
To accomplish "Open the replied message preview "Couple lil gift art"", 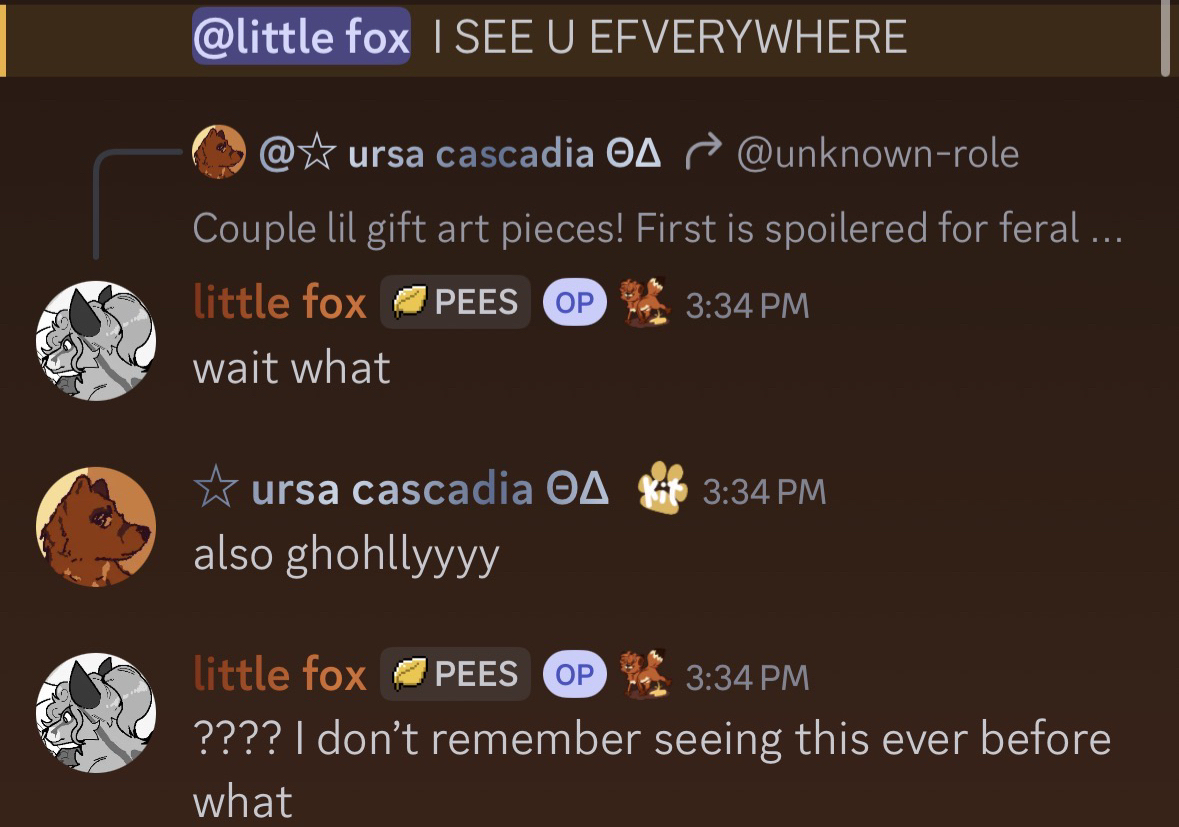I will coord(656,229).
